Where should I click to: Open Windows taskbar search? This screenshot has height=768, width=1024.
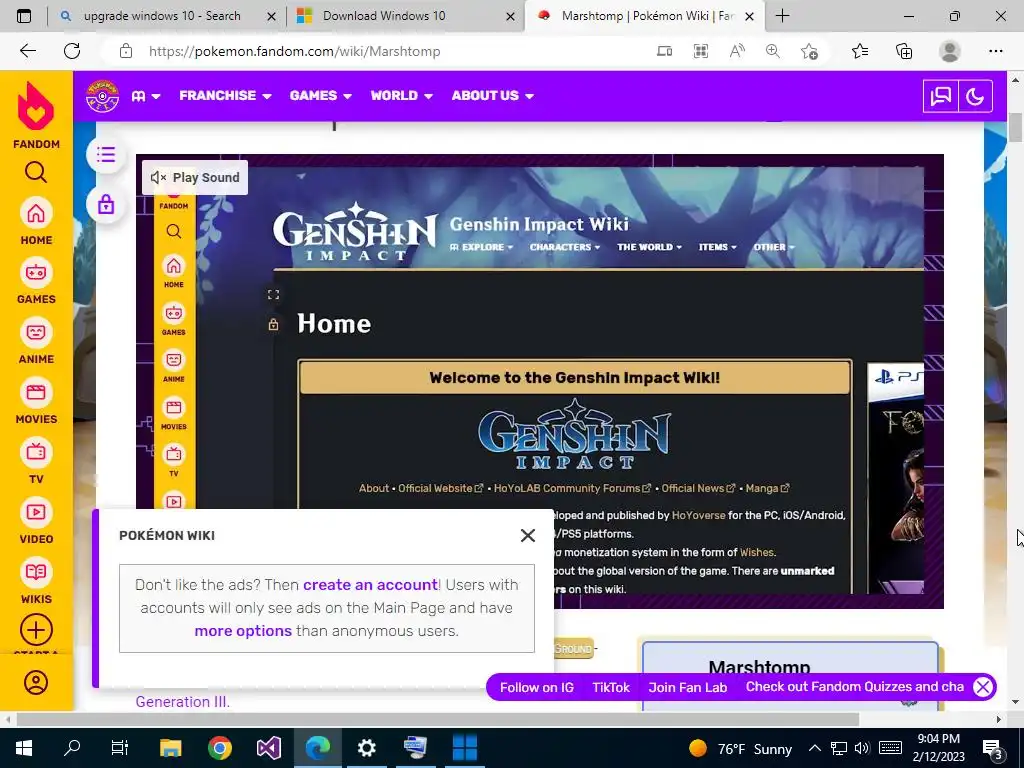tap(72, 748)
